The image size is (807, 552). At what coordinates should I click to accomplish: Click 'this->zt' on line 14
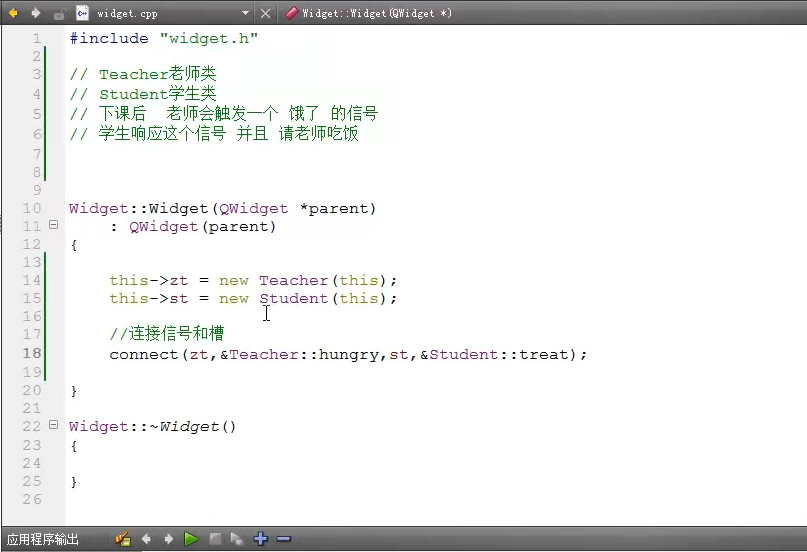149,281
